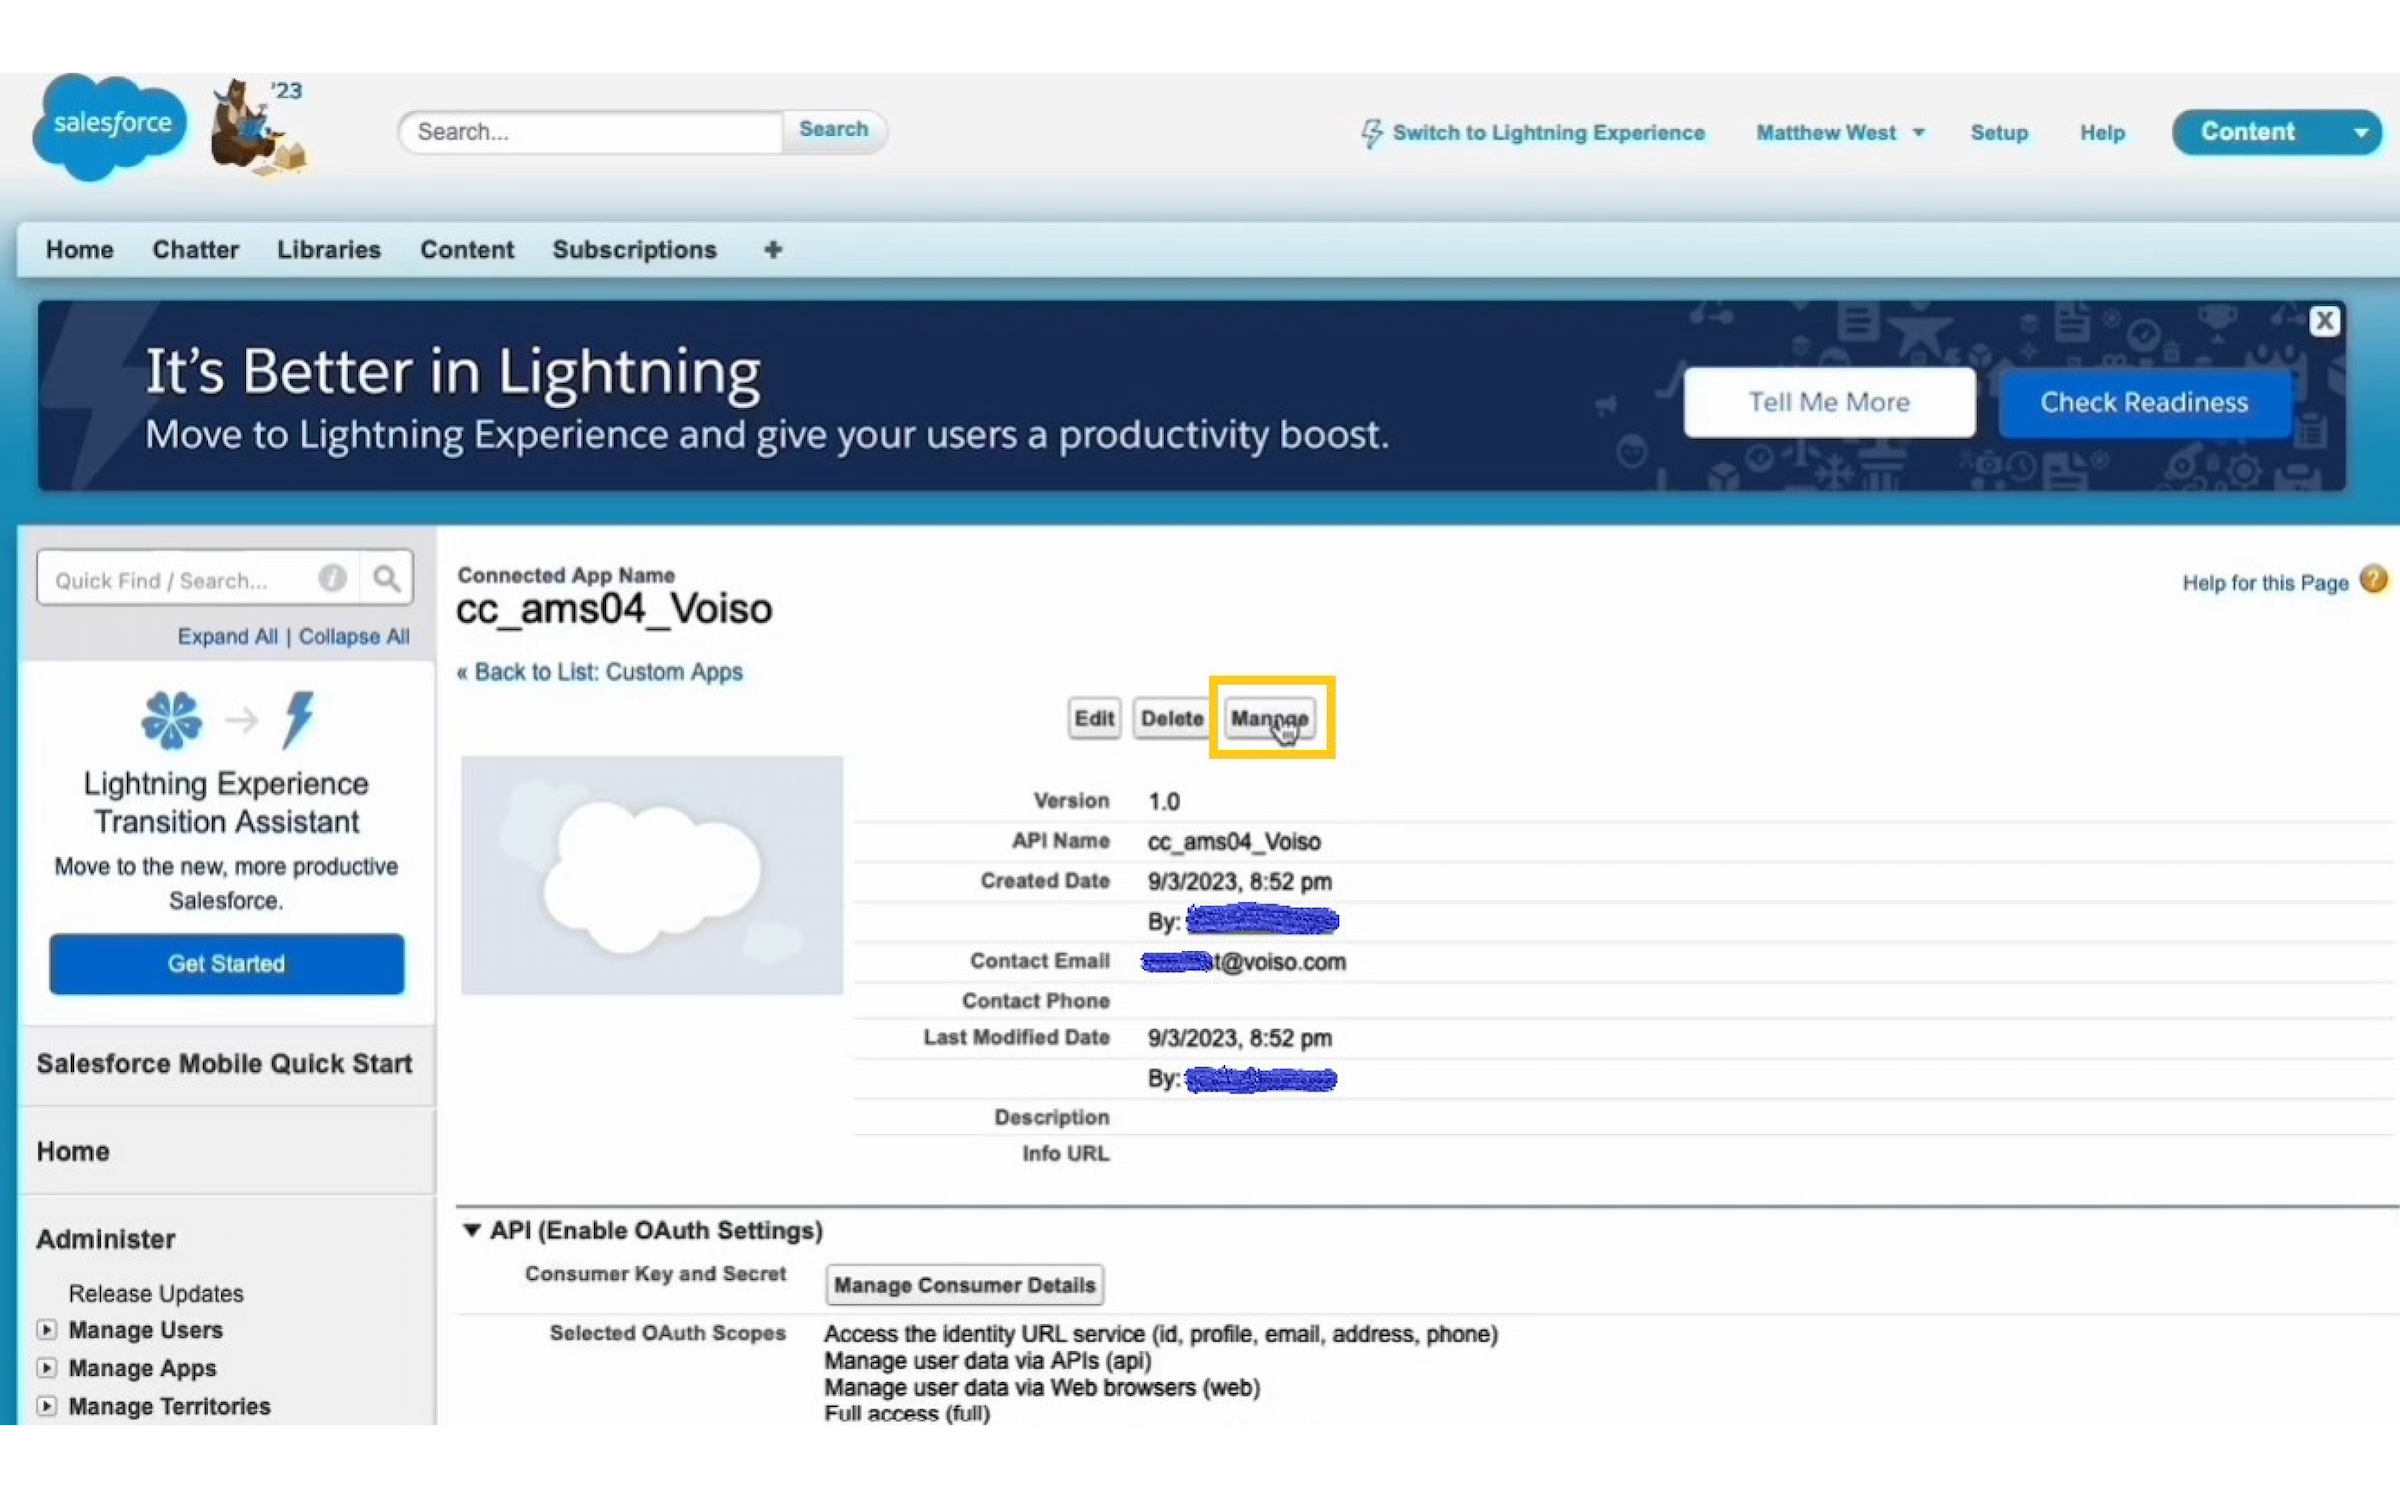Open the Chatter tab

195,250
